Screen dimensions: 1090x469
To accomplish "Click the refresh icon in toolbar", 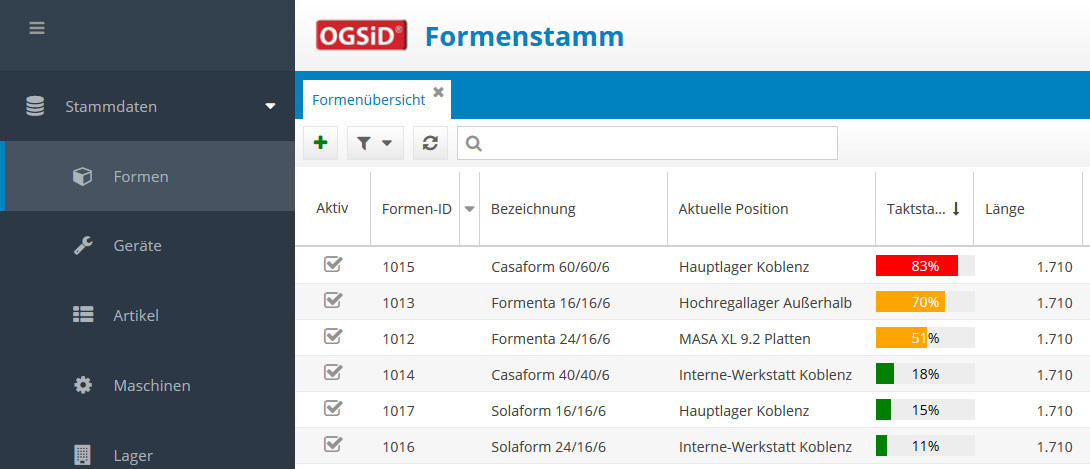I will (430, 143).
